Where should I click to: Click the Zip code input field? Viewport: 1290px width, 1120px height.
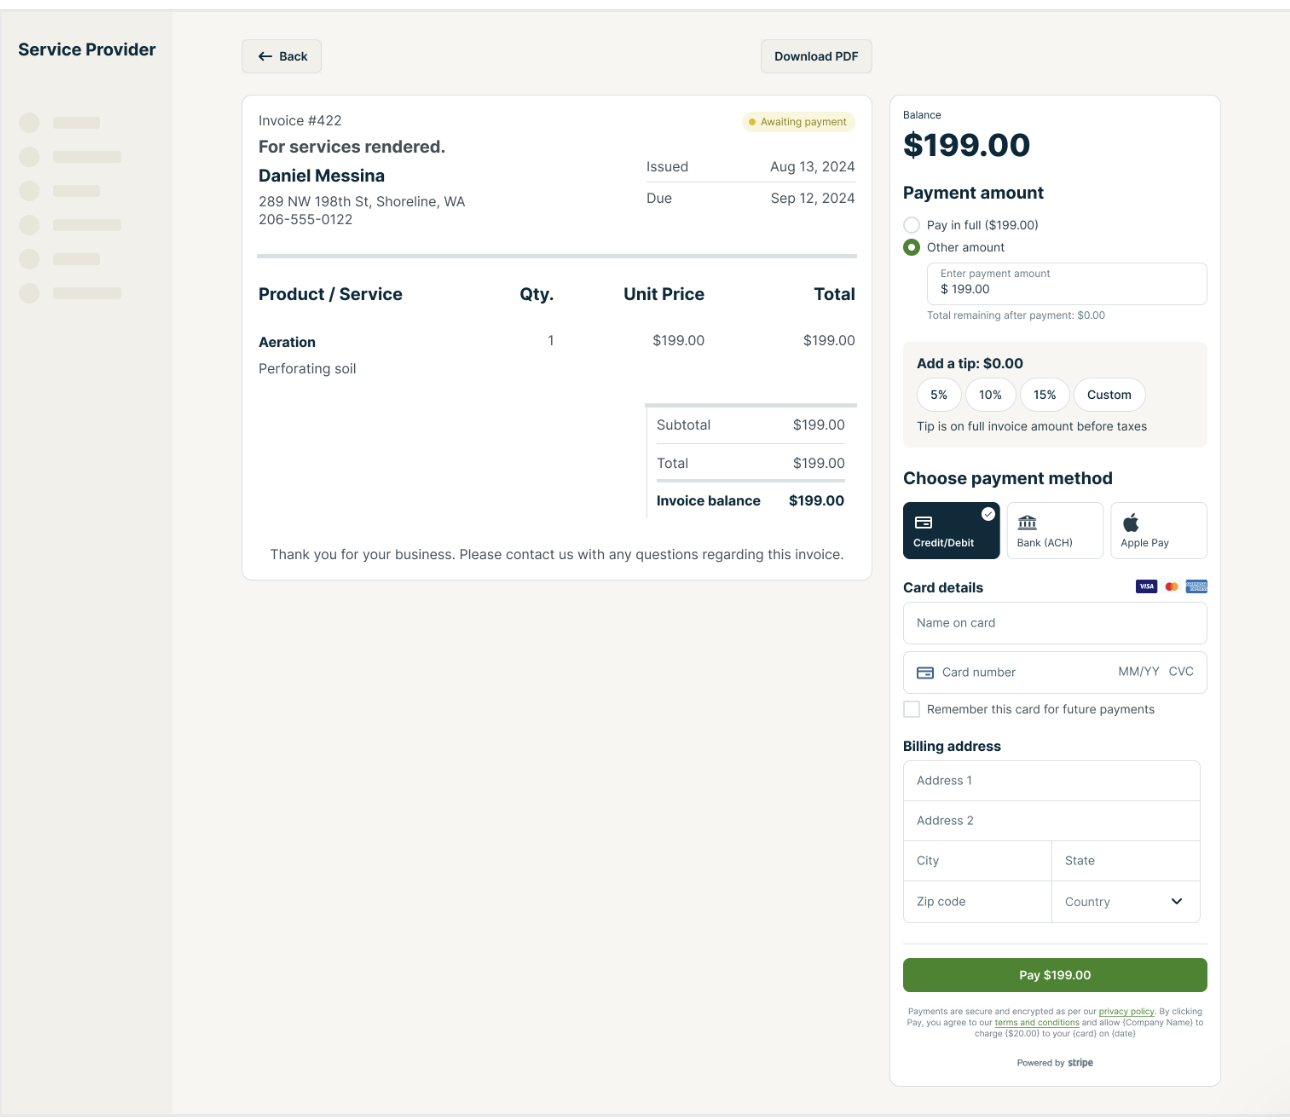tap(977, 902)
